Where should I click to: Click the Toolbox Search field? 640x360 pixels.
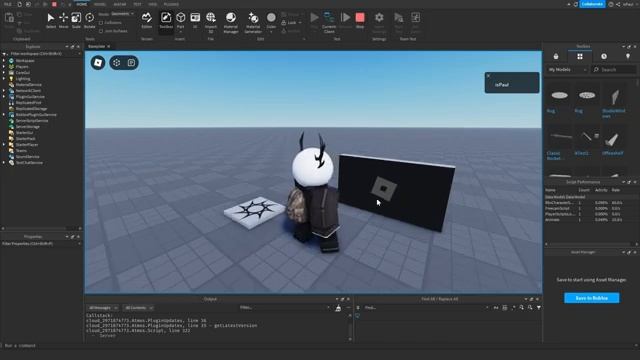[x=614, y=70]
